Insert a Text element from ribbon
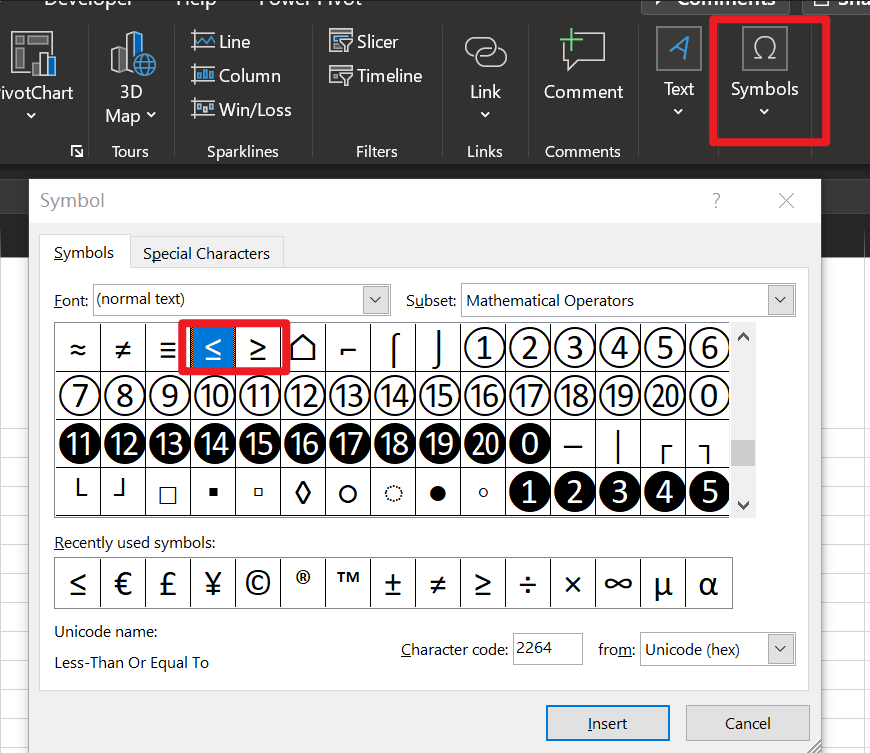Screen dimensions: 870x753 point(679,73)
